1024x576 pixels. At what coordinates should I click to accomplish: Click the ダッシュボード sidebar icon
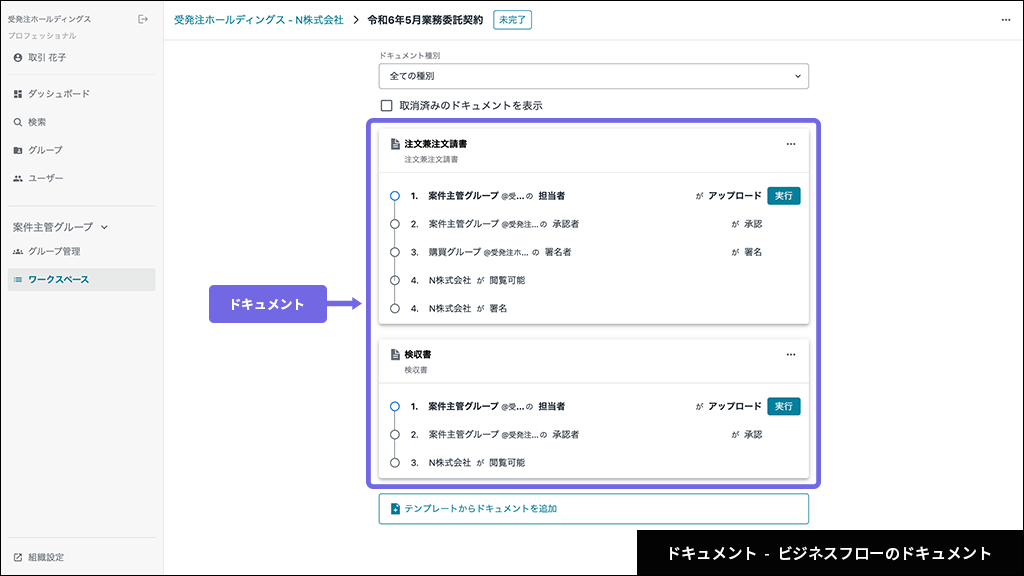click(18, 94)
